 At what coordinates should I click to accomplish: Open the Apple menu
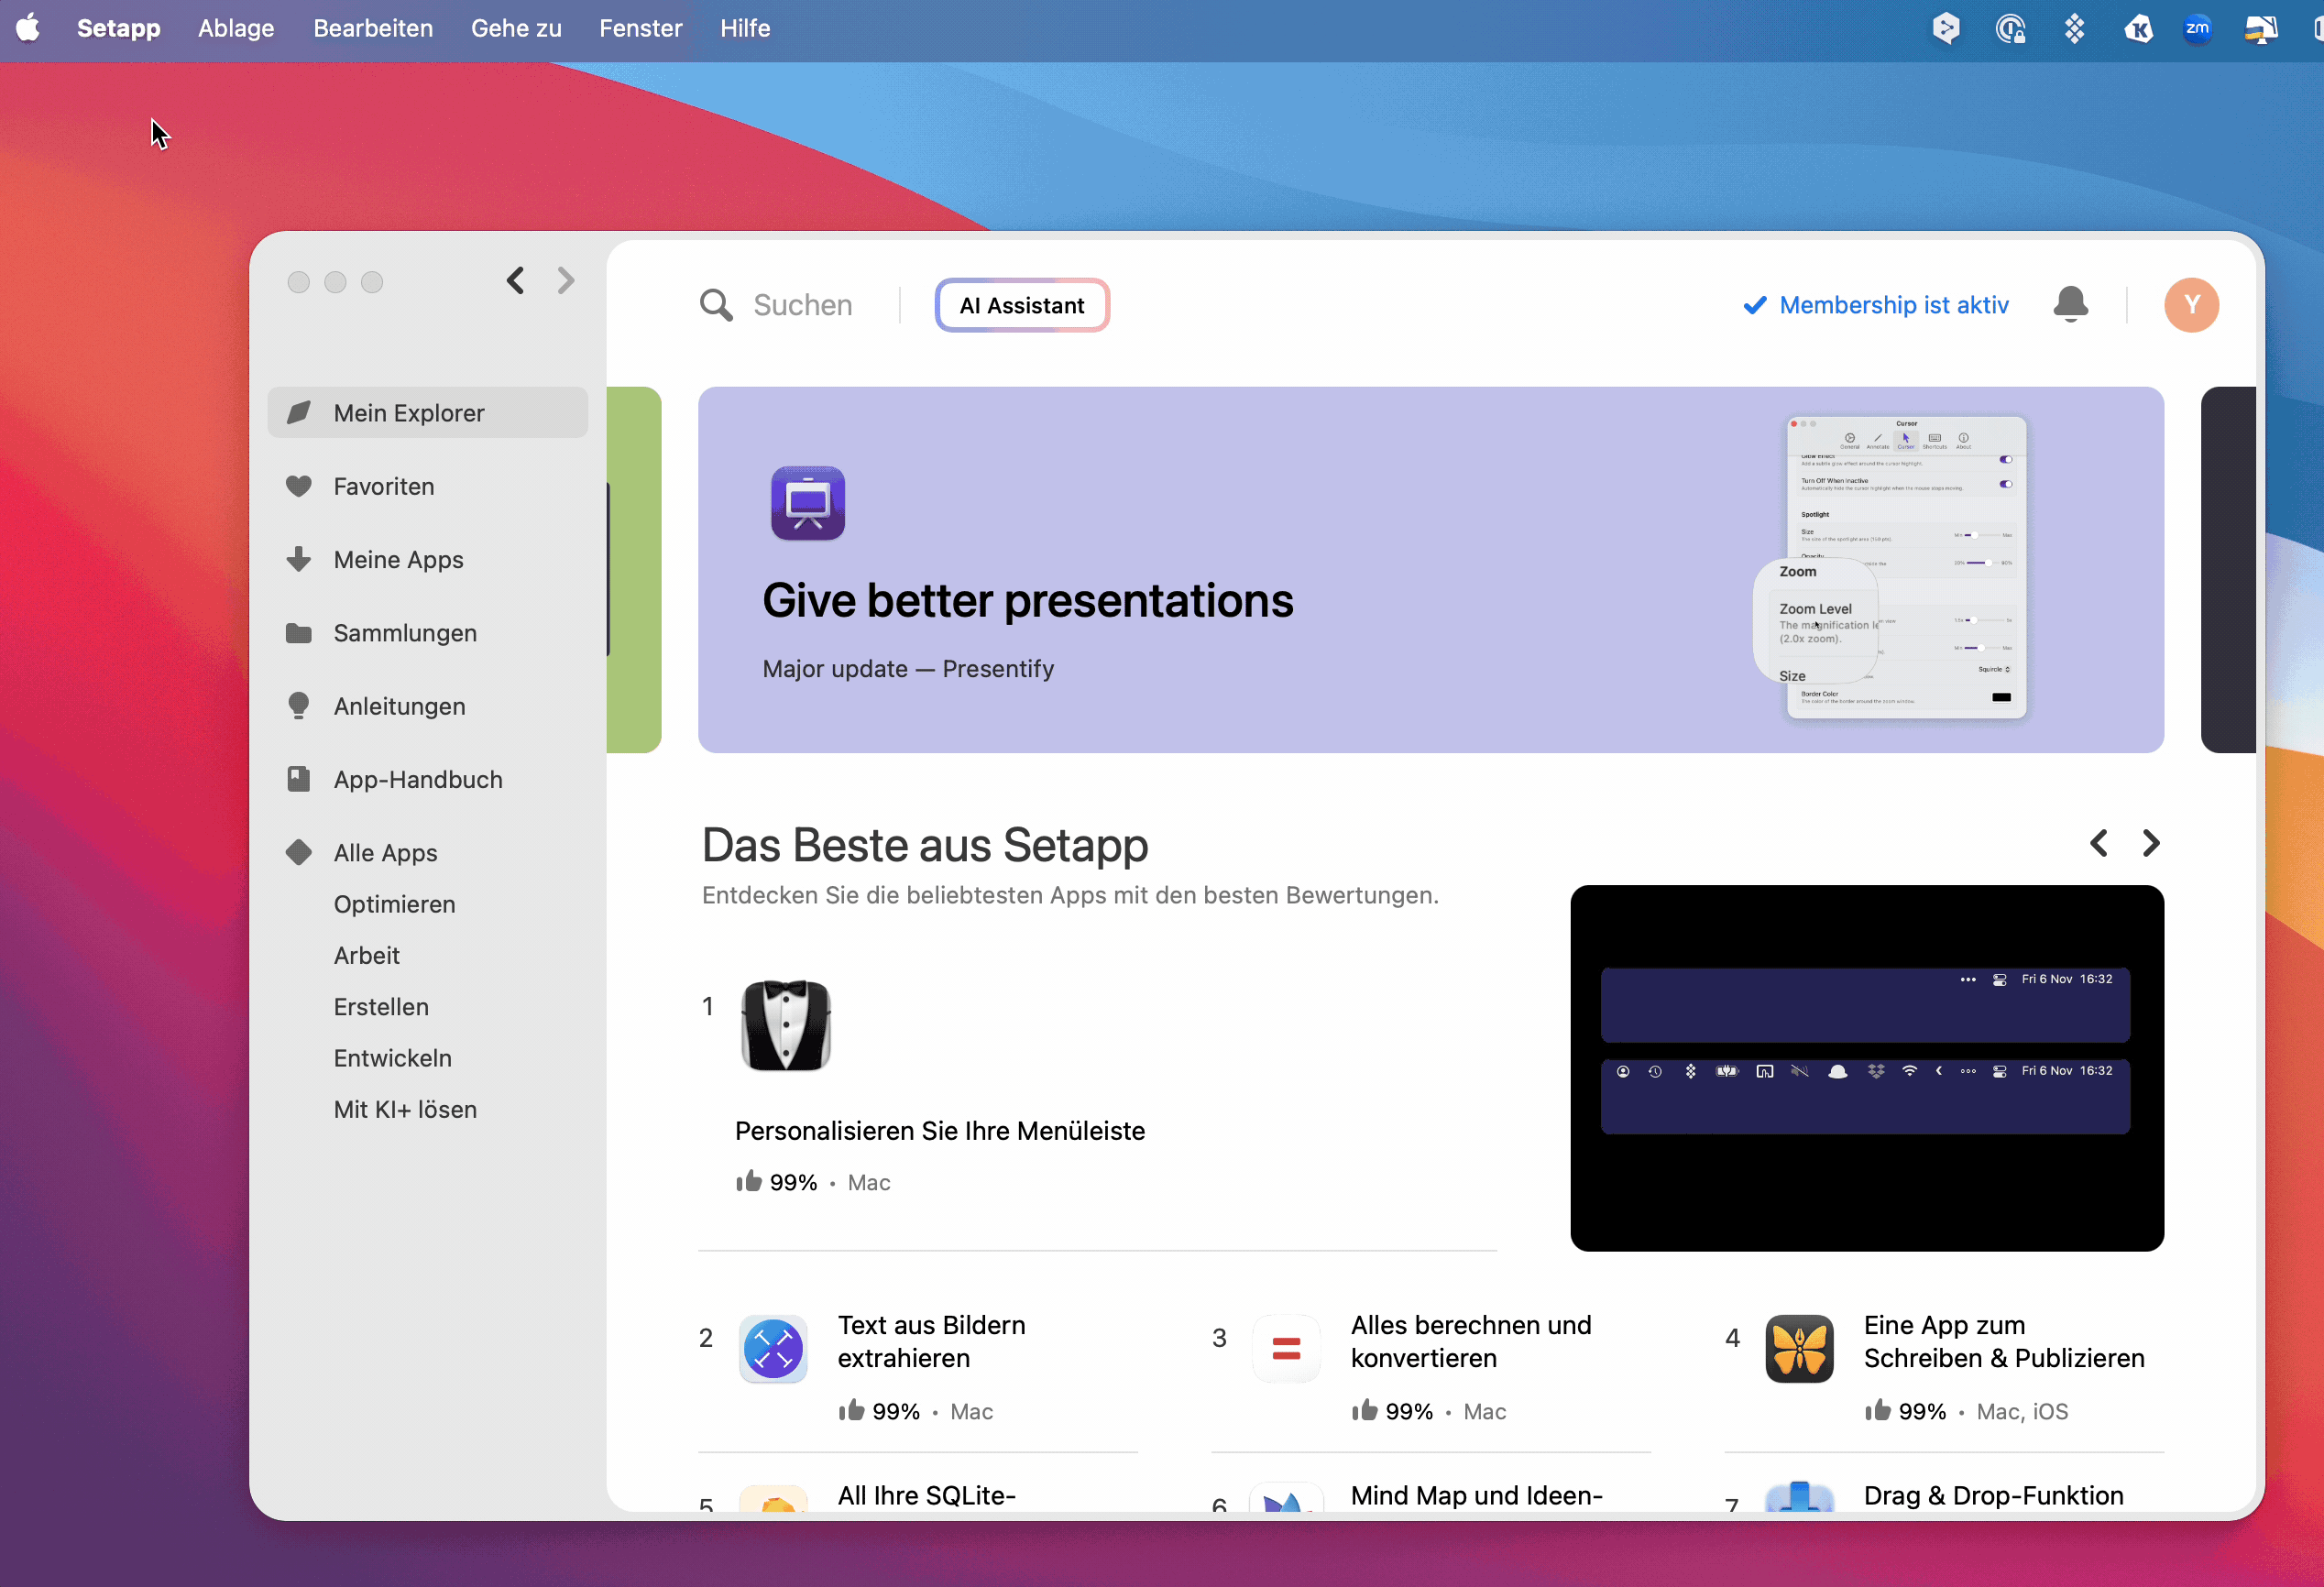coord(28,28)
